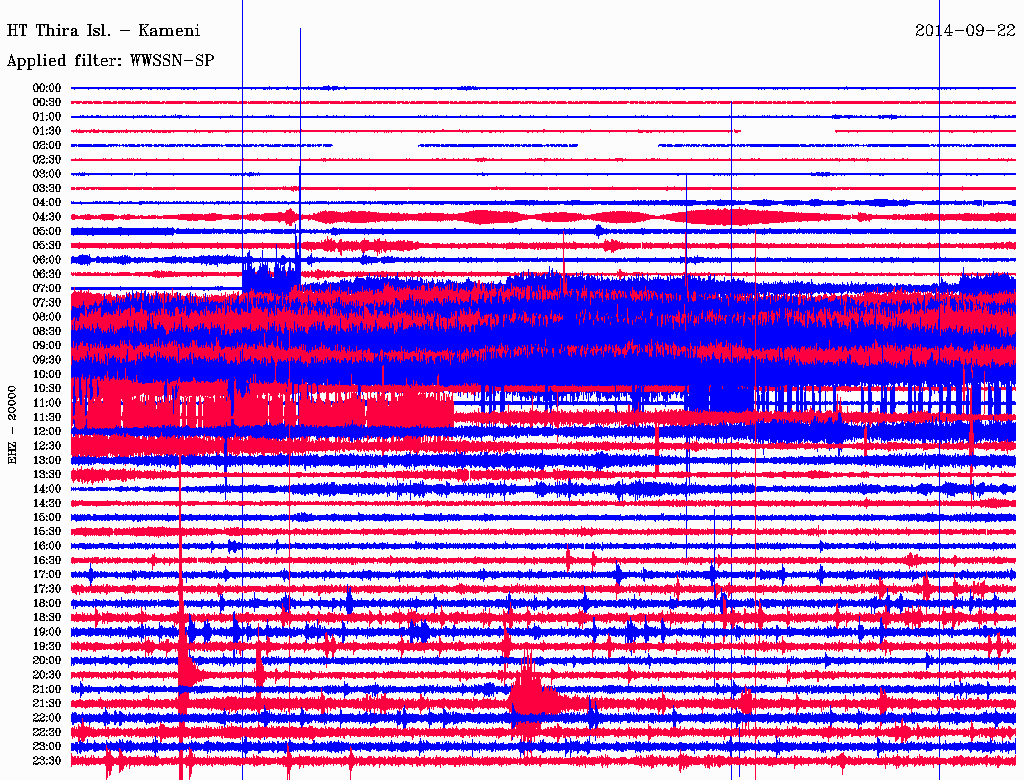Select the 08:30 time label
The width and height of the screenshot is (1024, 780).
pyautogui.click(x=47, y=331)
